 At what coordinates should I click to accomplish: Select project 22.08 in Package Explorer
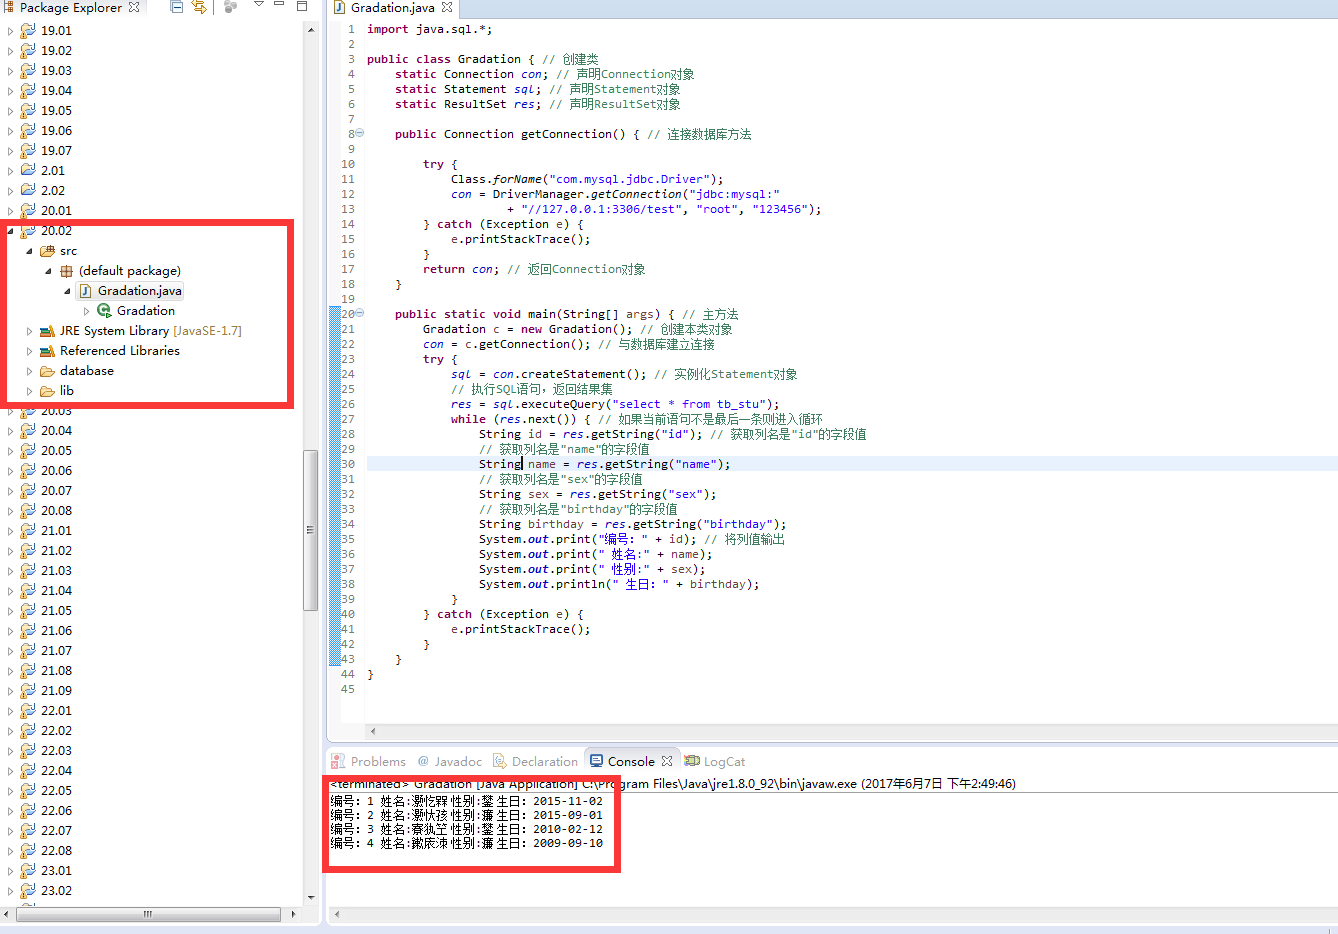pyautogui.click(x=56, y=851)
